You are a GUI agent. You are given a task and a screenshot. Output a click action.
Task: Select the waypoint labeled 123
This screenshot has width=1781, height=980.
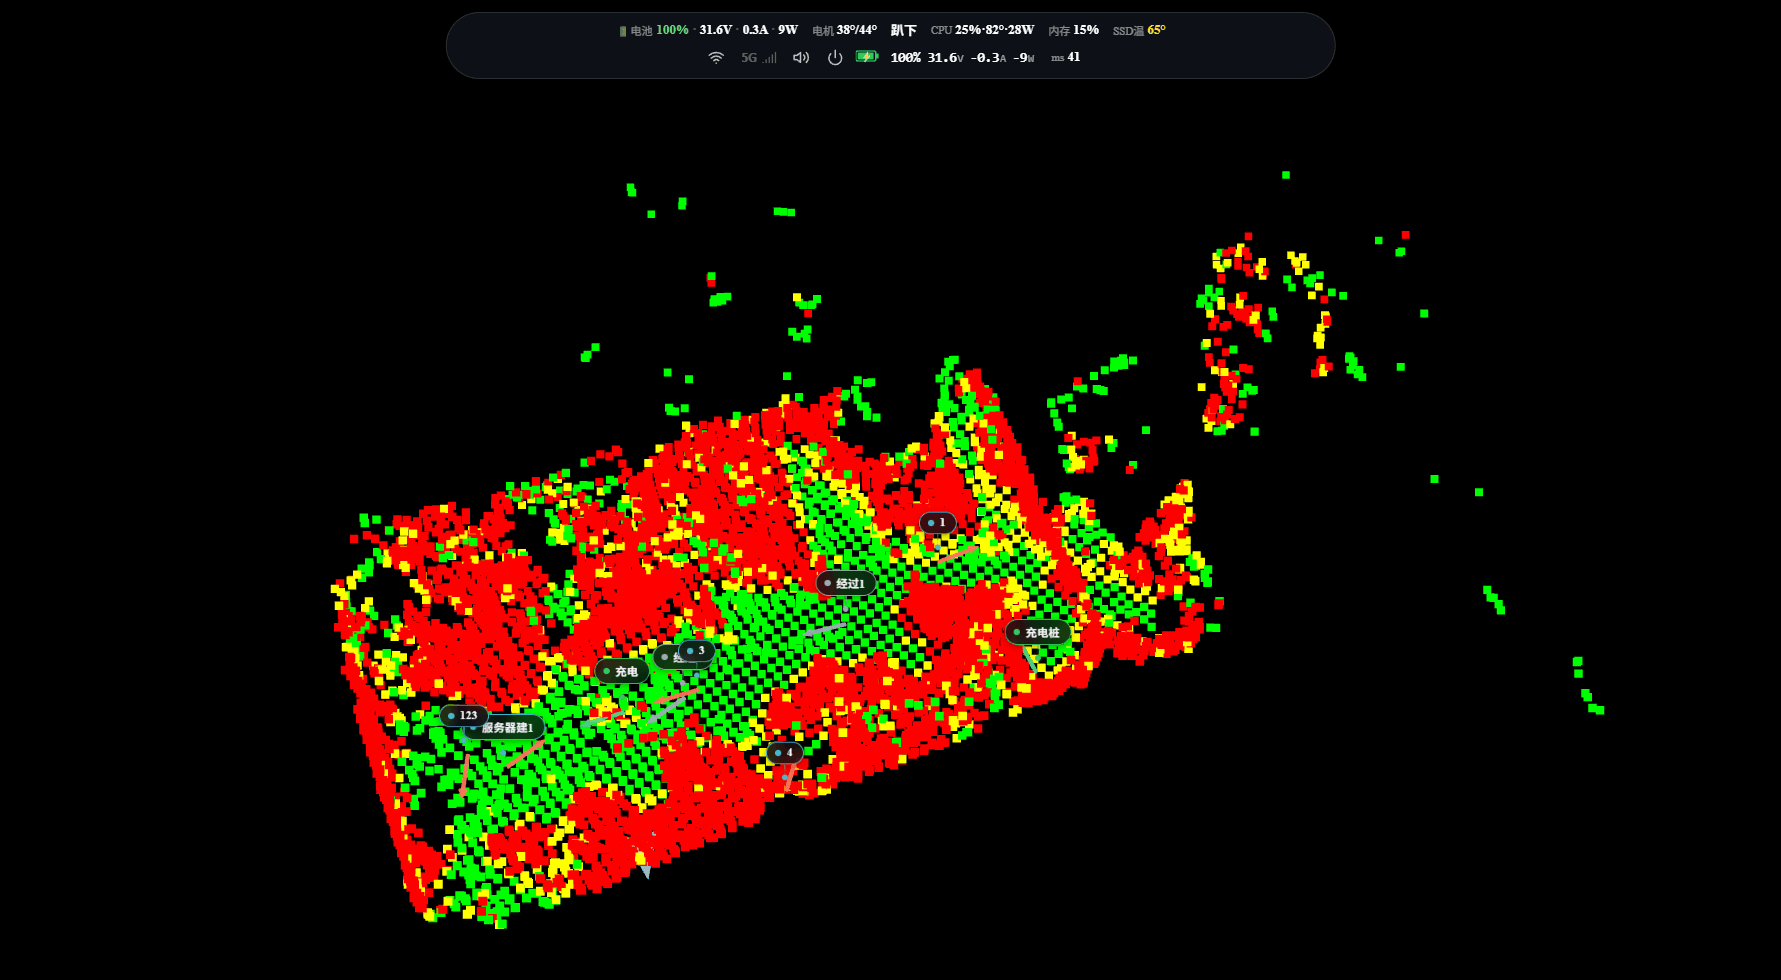464,715
